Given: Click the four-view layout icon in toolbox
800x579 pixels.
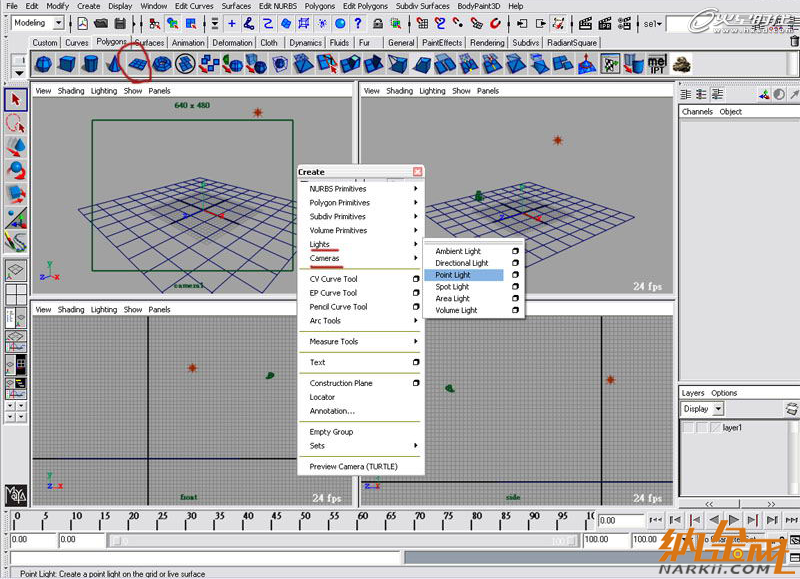Looking at the screenshot, I should 16,295.
